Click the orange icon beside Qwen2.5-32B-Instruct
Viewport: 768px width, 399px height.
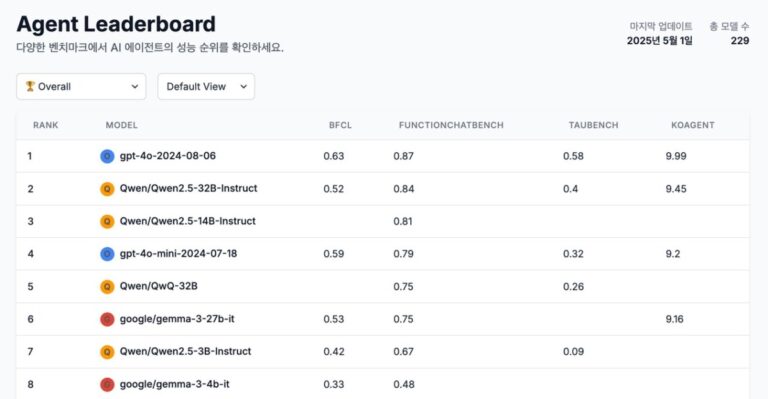click(107, 189)
